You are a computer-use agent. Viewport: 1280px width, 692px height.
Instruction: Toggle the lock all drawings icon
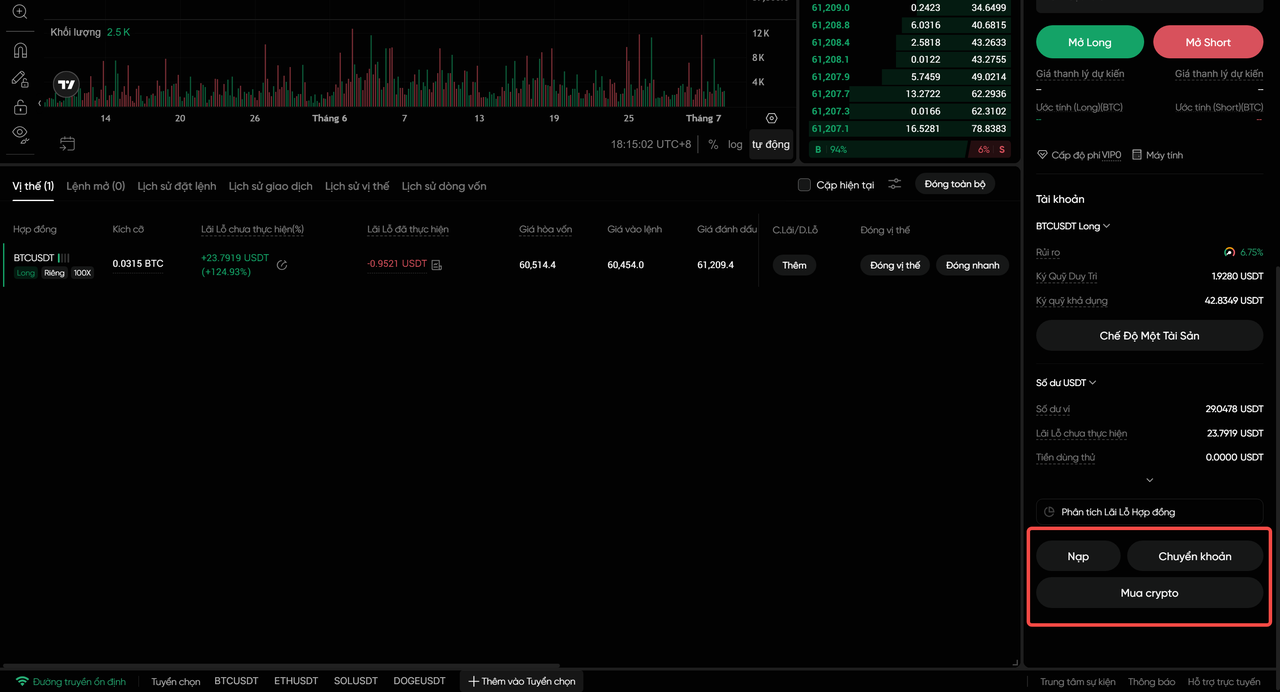point(20,107)
